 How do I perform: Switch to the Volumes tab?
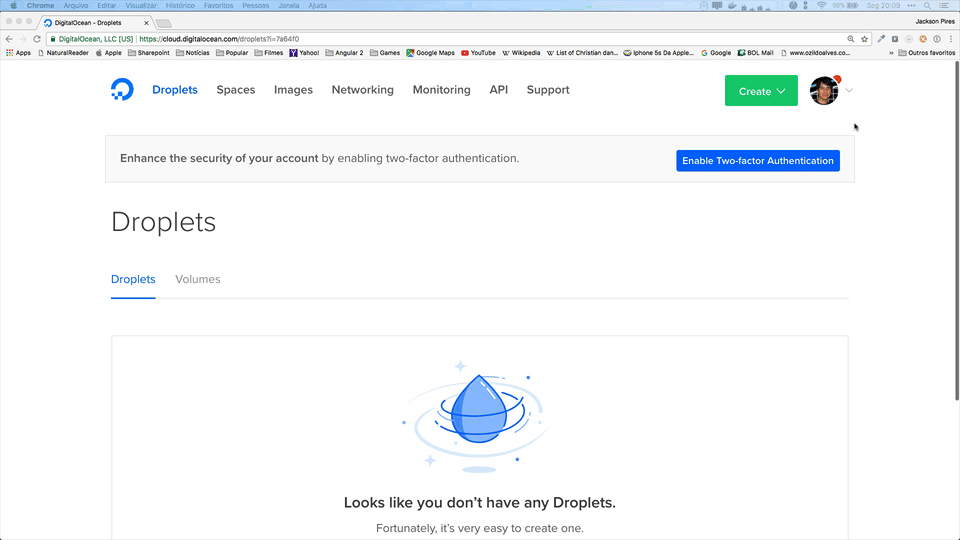198,279
